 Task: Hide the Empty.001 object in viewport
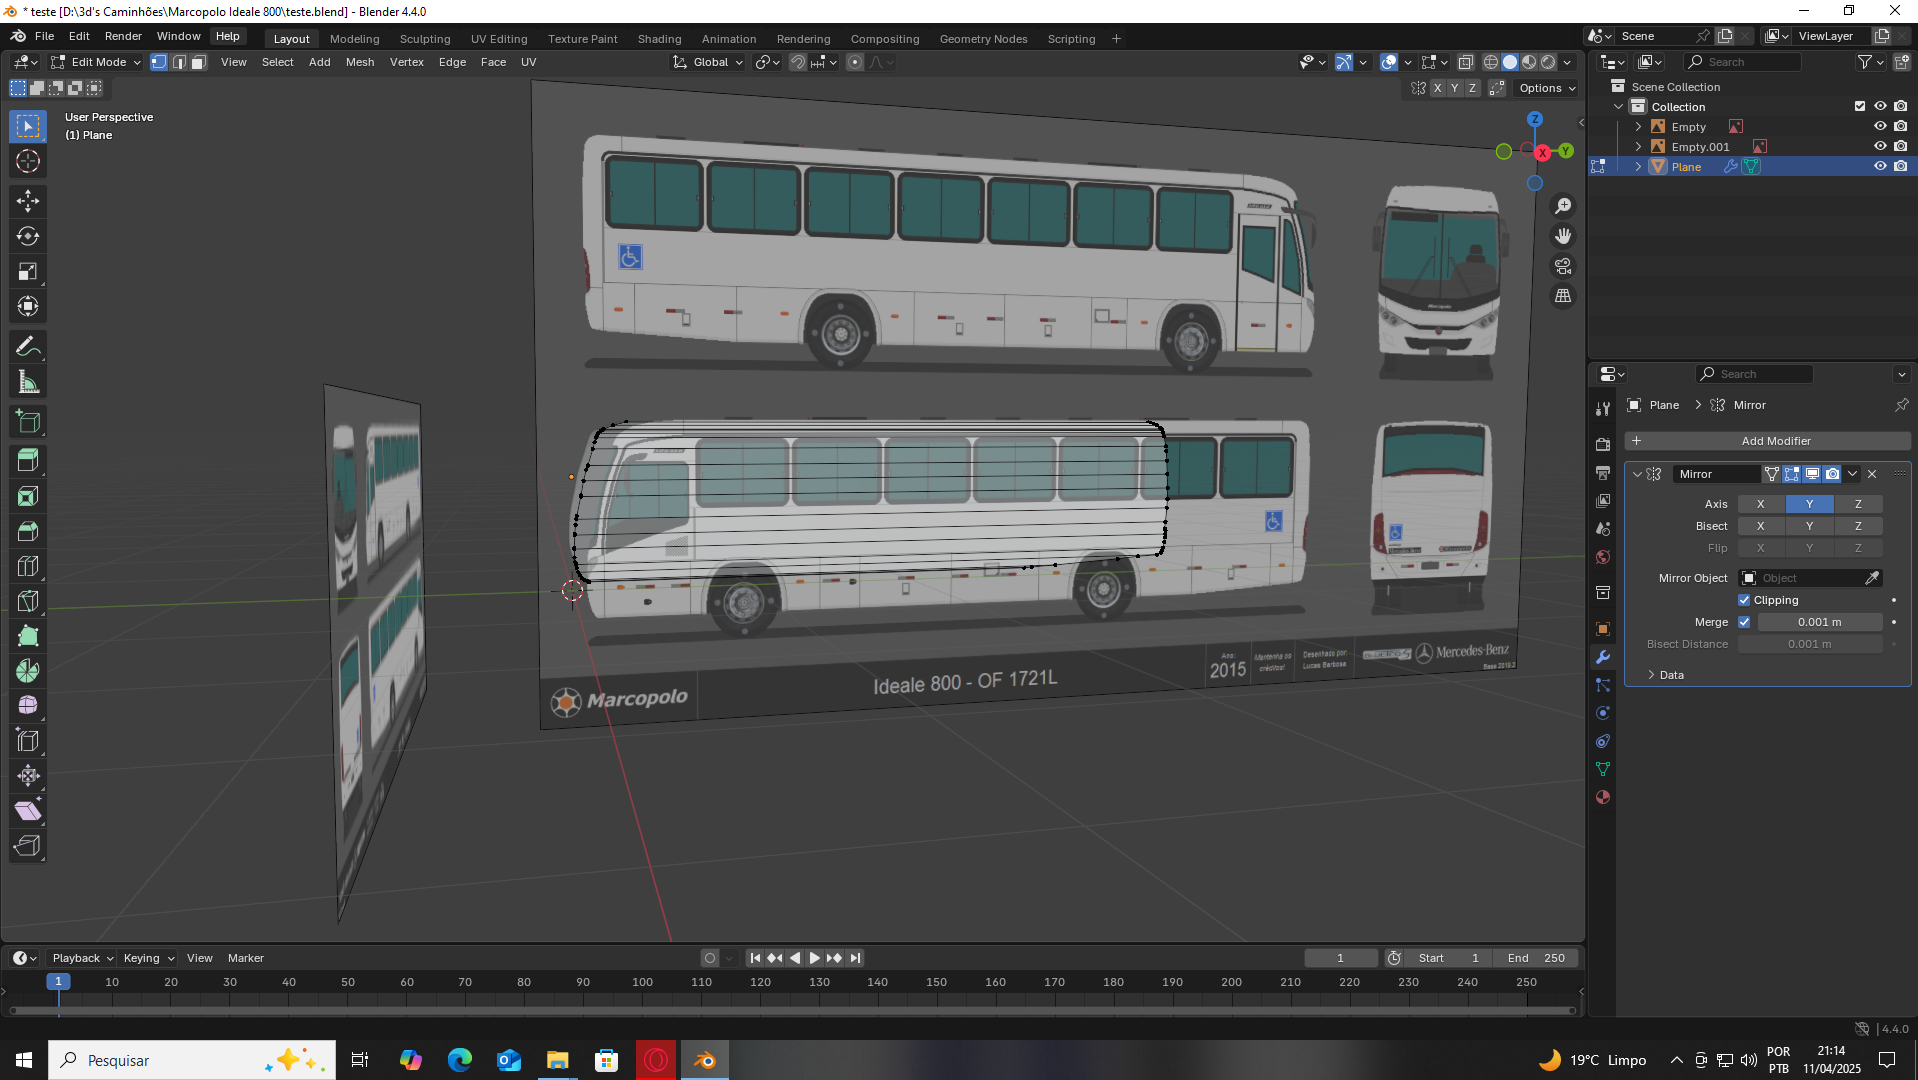click(x=1880, y=147)
